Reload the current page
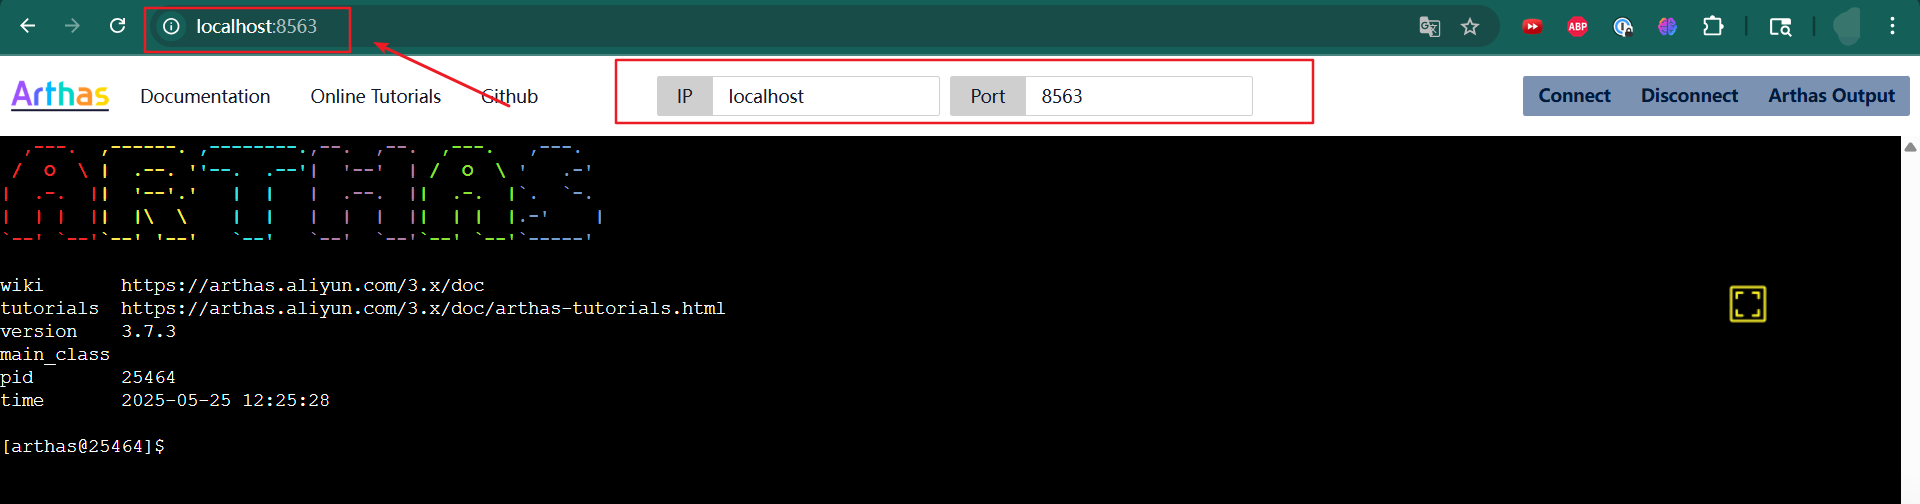1920x504 pixels. tap(117, 26)
